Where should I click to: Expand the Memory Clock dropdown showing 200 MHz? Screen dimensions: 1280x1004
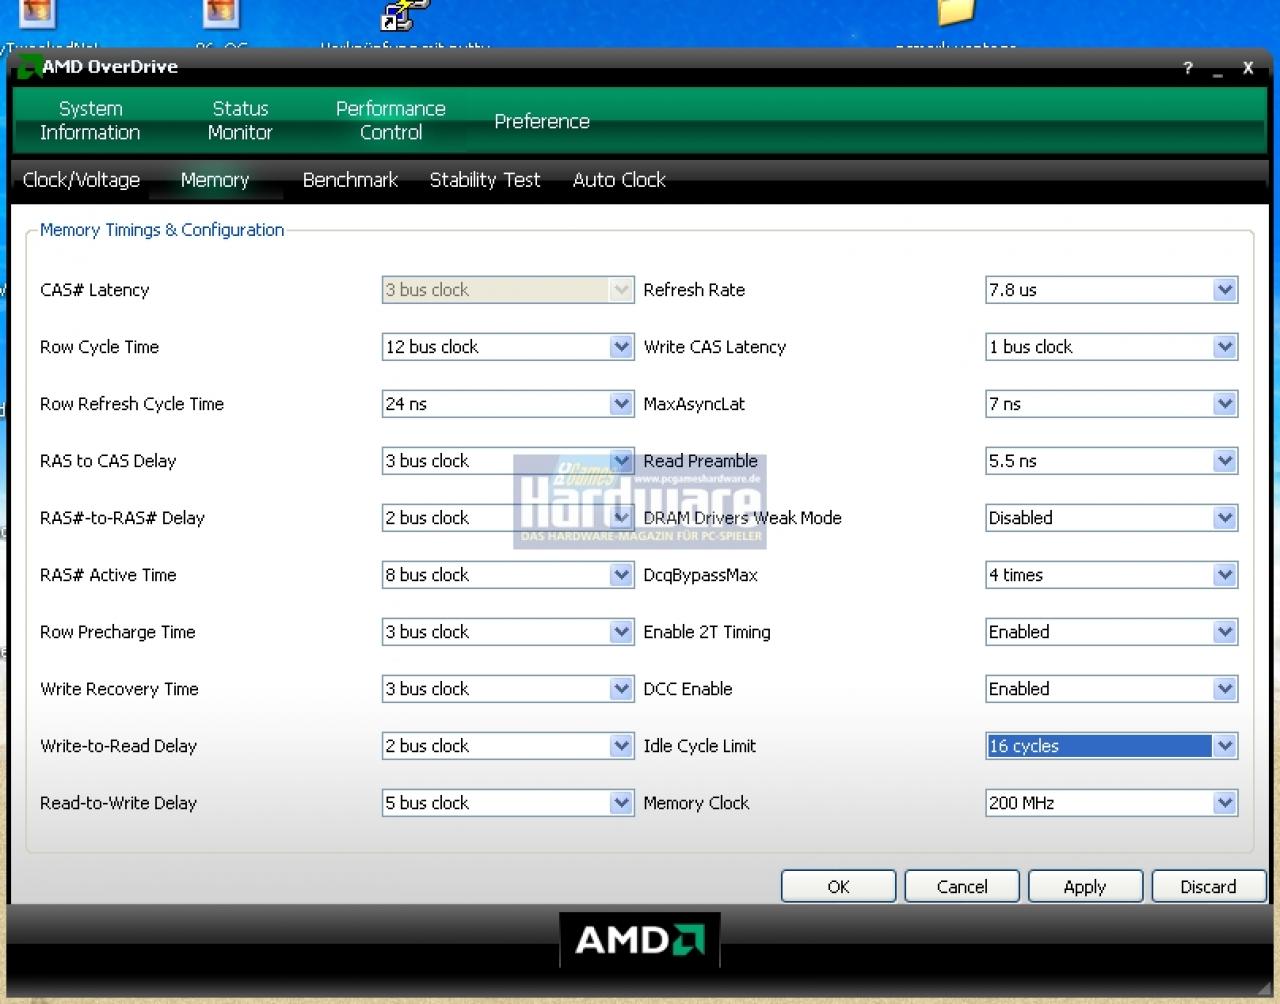pyautogui.click(x=1112, y=803)
